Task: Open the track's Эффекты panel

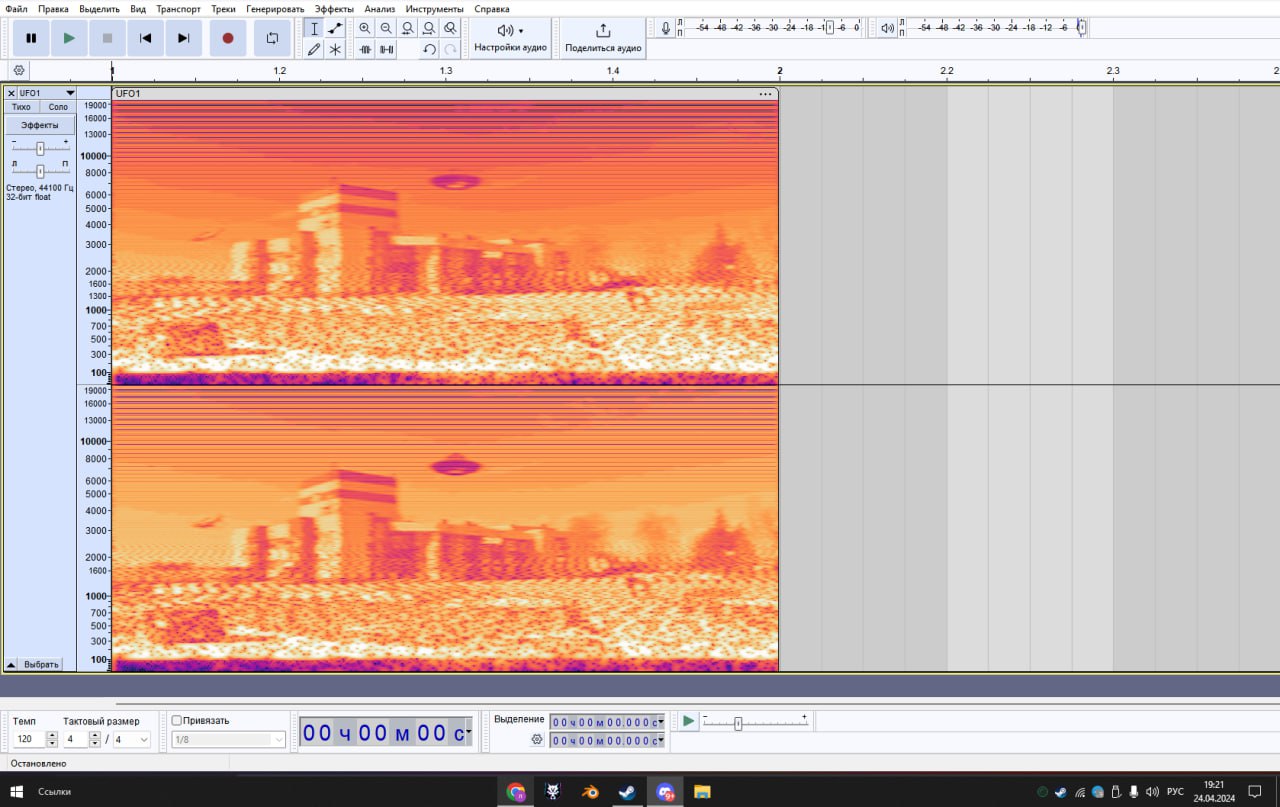Action: [40, 125]
